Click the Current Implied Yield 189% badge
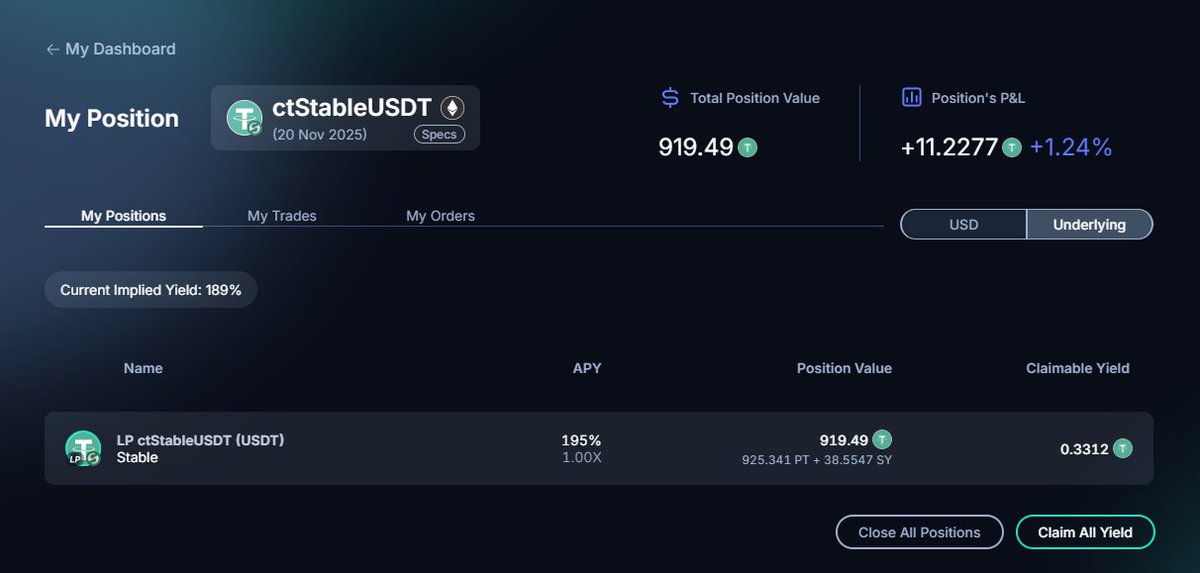The height and width of the screenshot is (573, 1200). [x=151, y=290]
